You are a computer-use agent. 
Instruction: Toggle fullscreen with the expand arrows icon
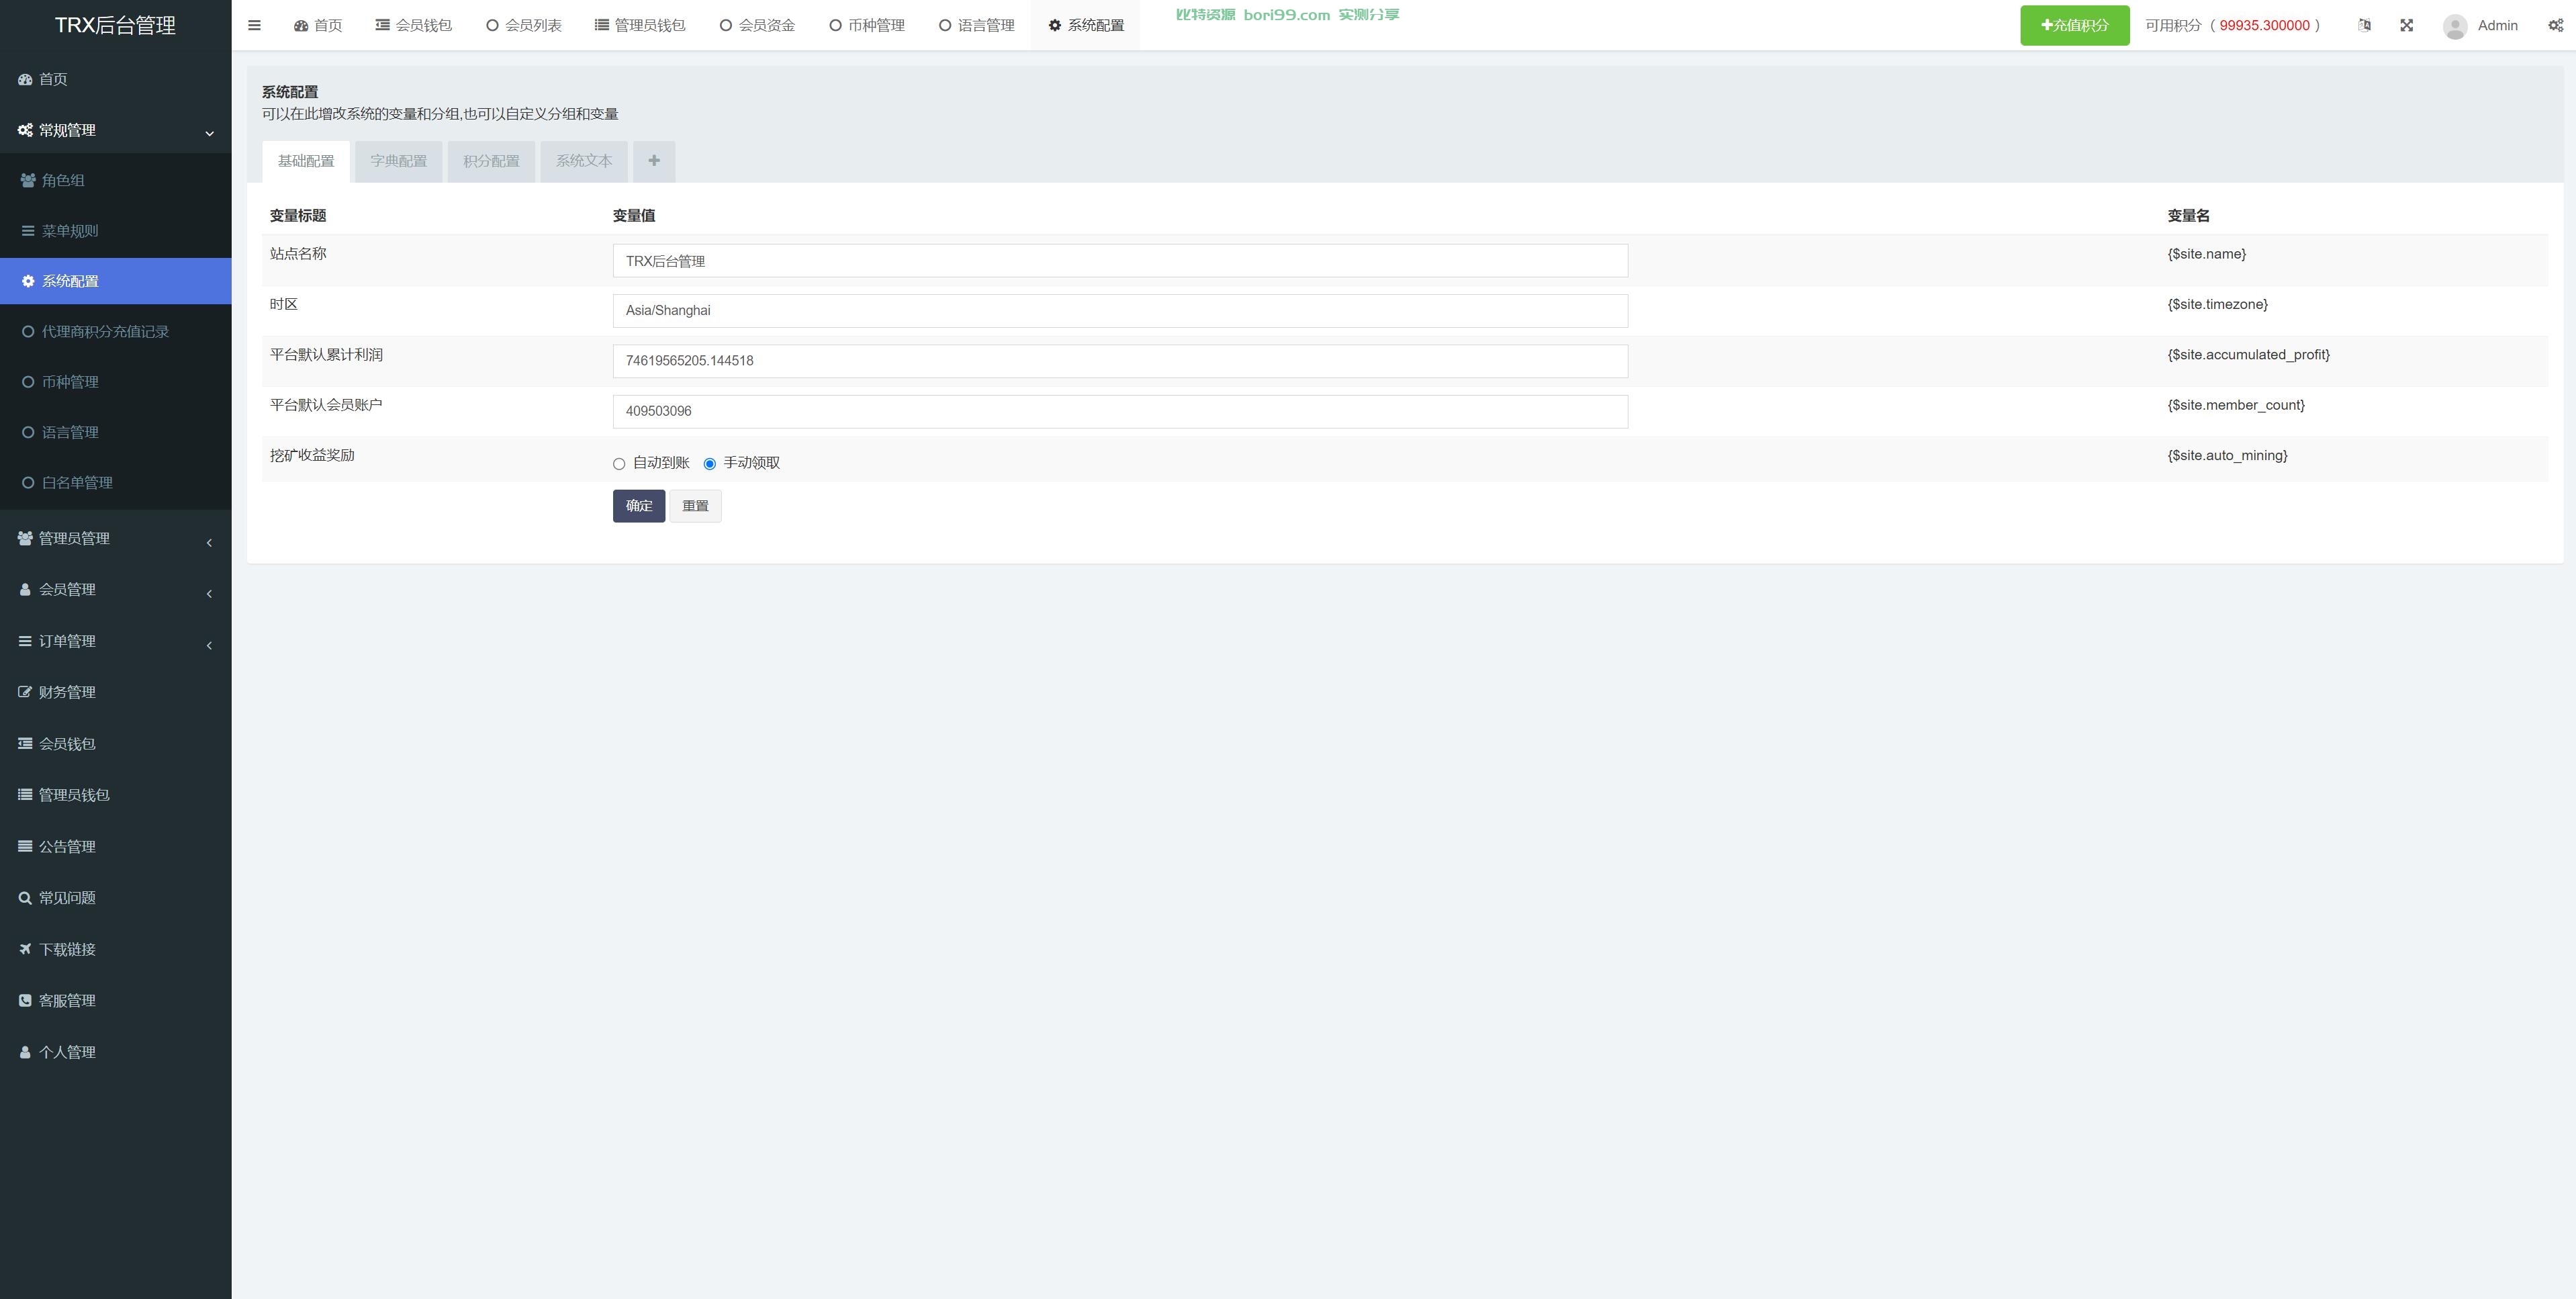[2407, 25]
